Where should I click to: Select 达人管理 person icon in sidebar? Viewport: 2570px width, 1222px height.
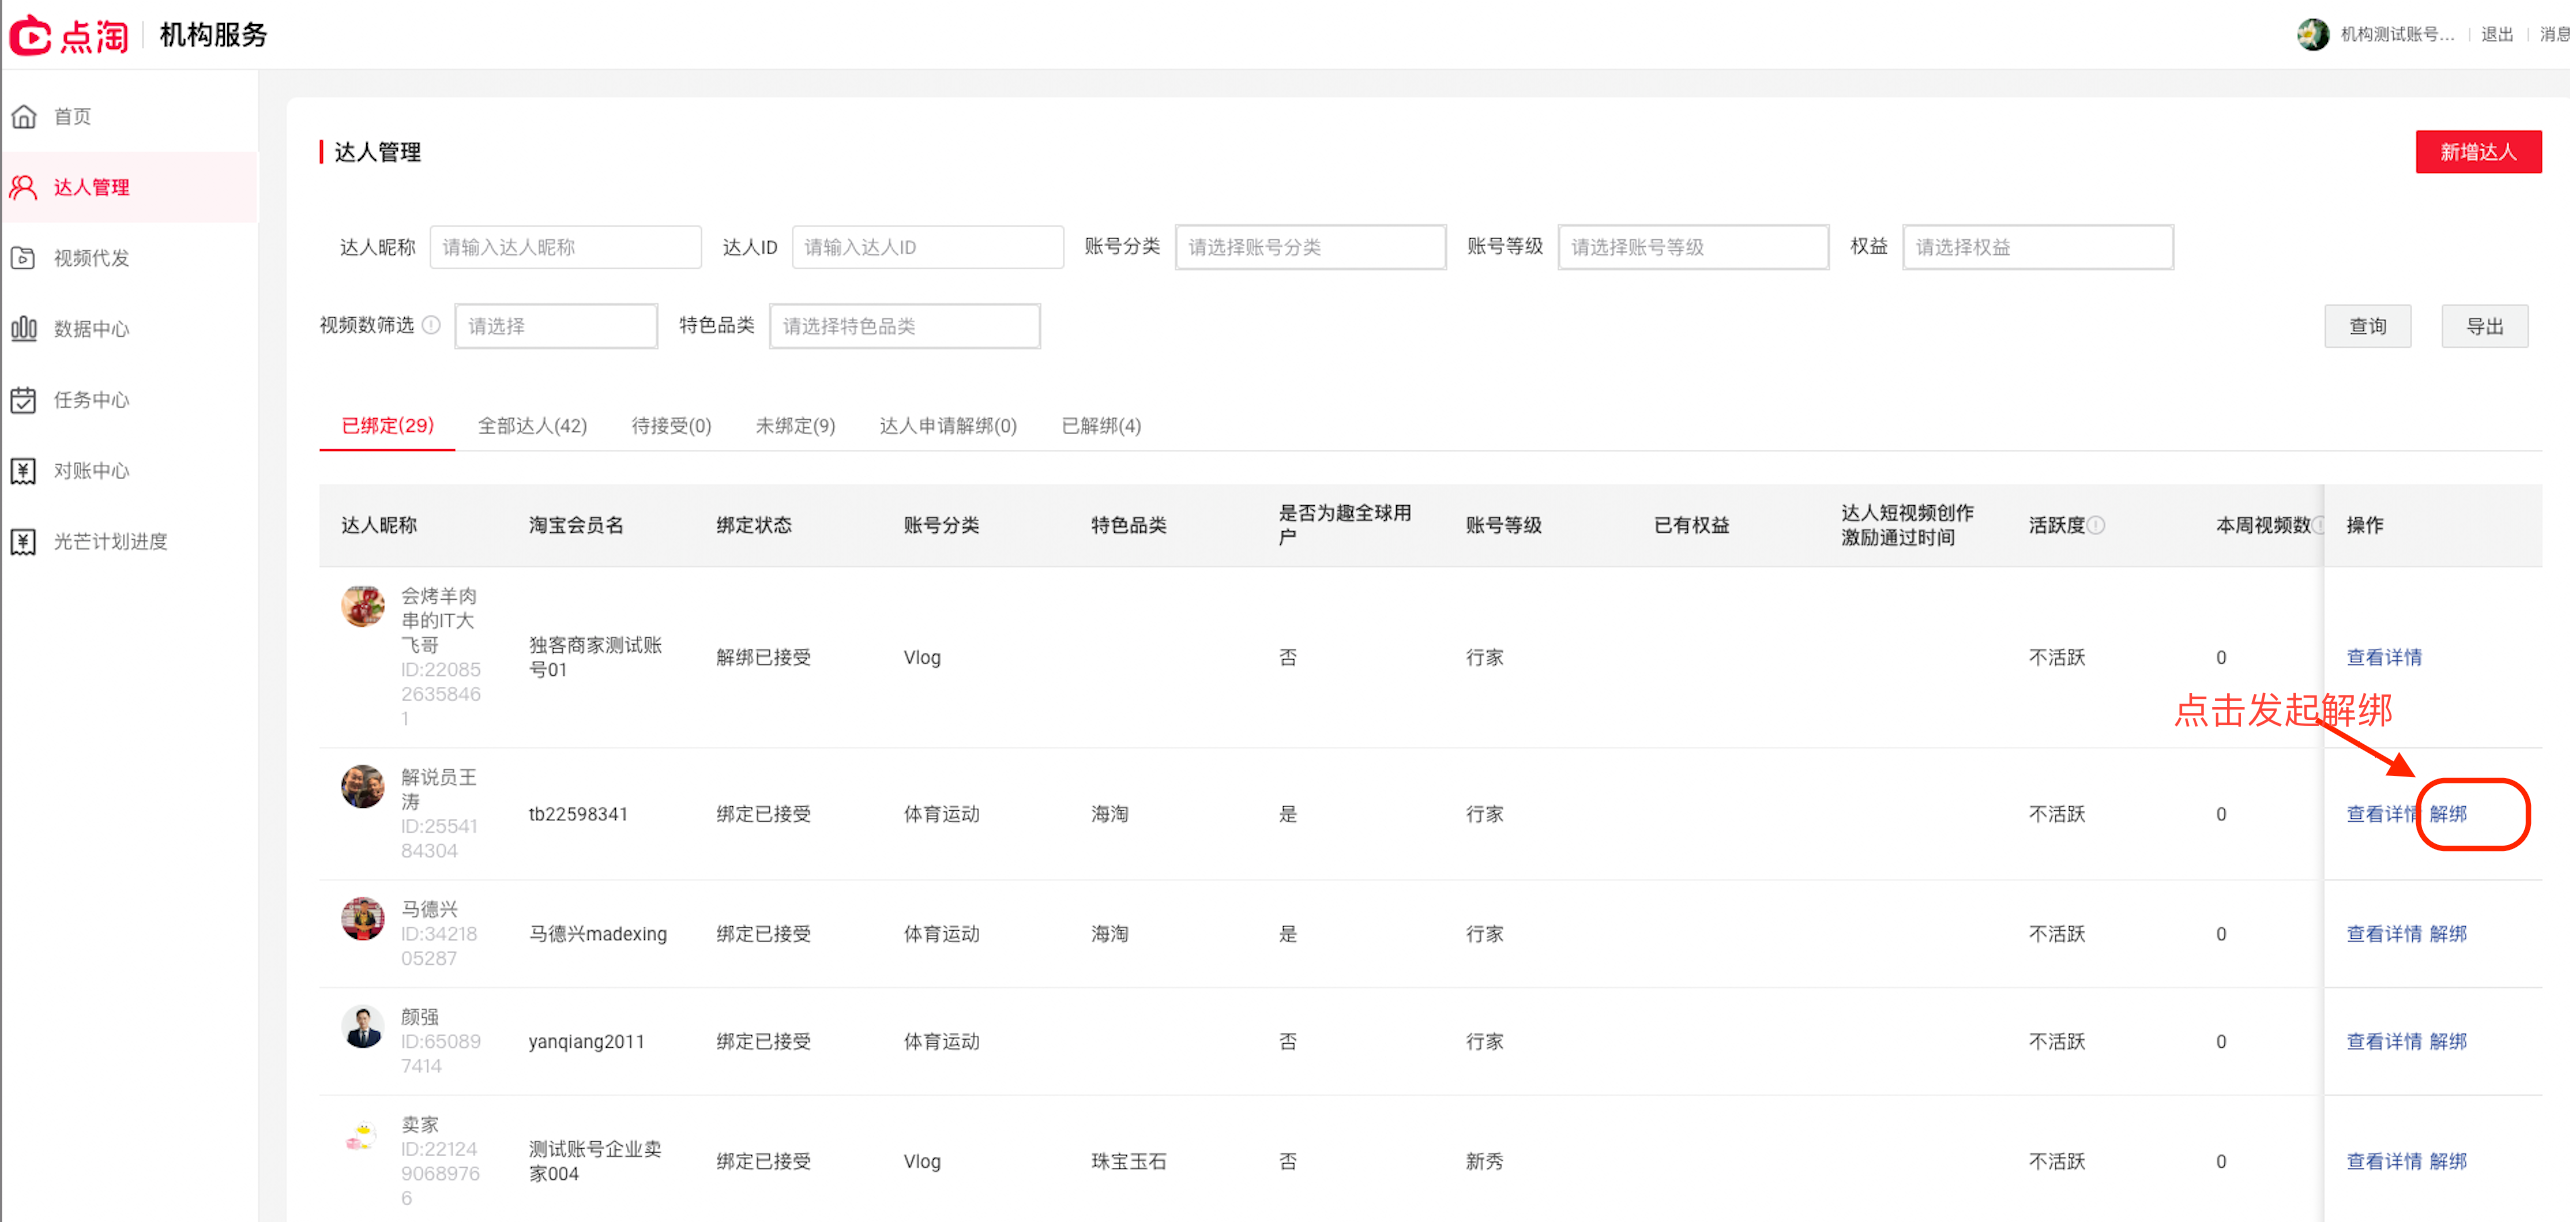pos(24,188)
